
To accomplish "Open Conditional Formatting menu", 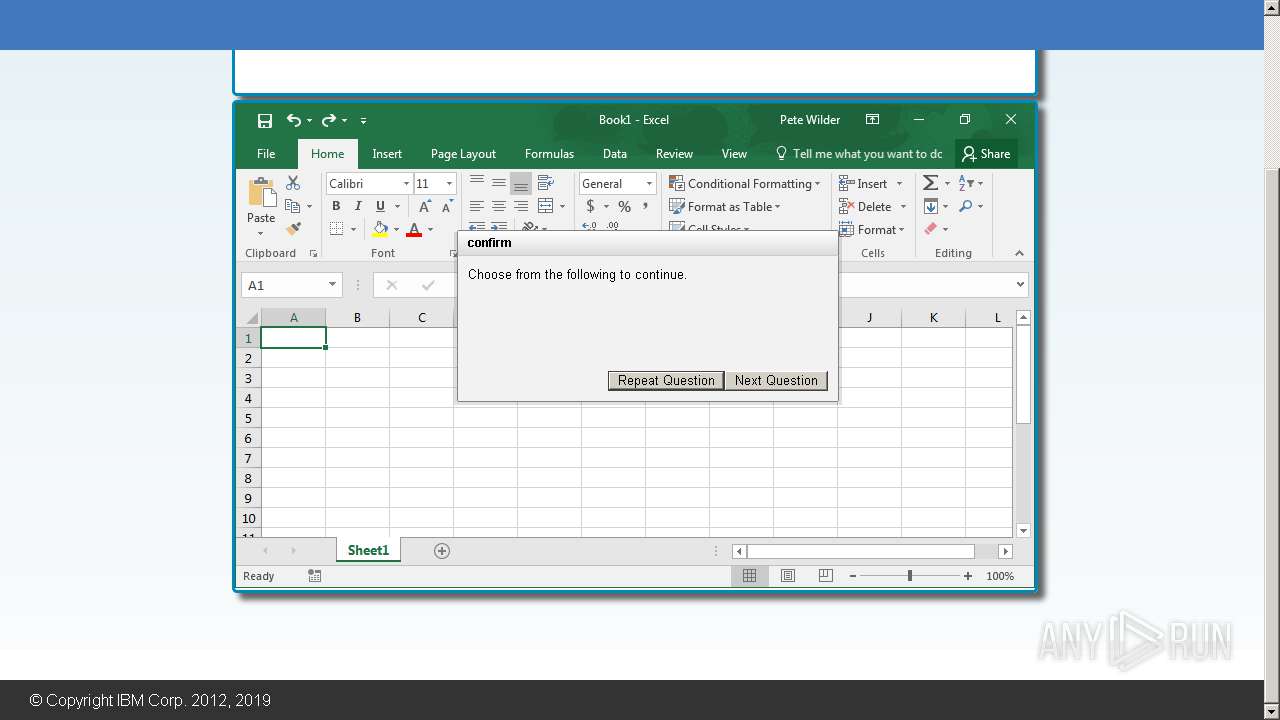I will pyautogui.click(x=745, y=184).
